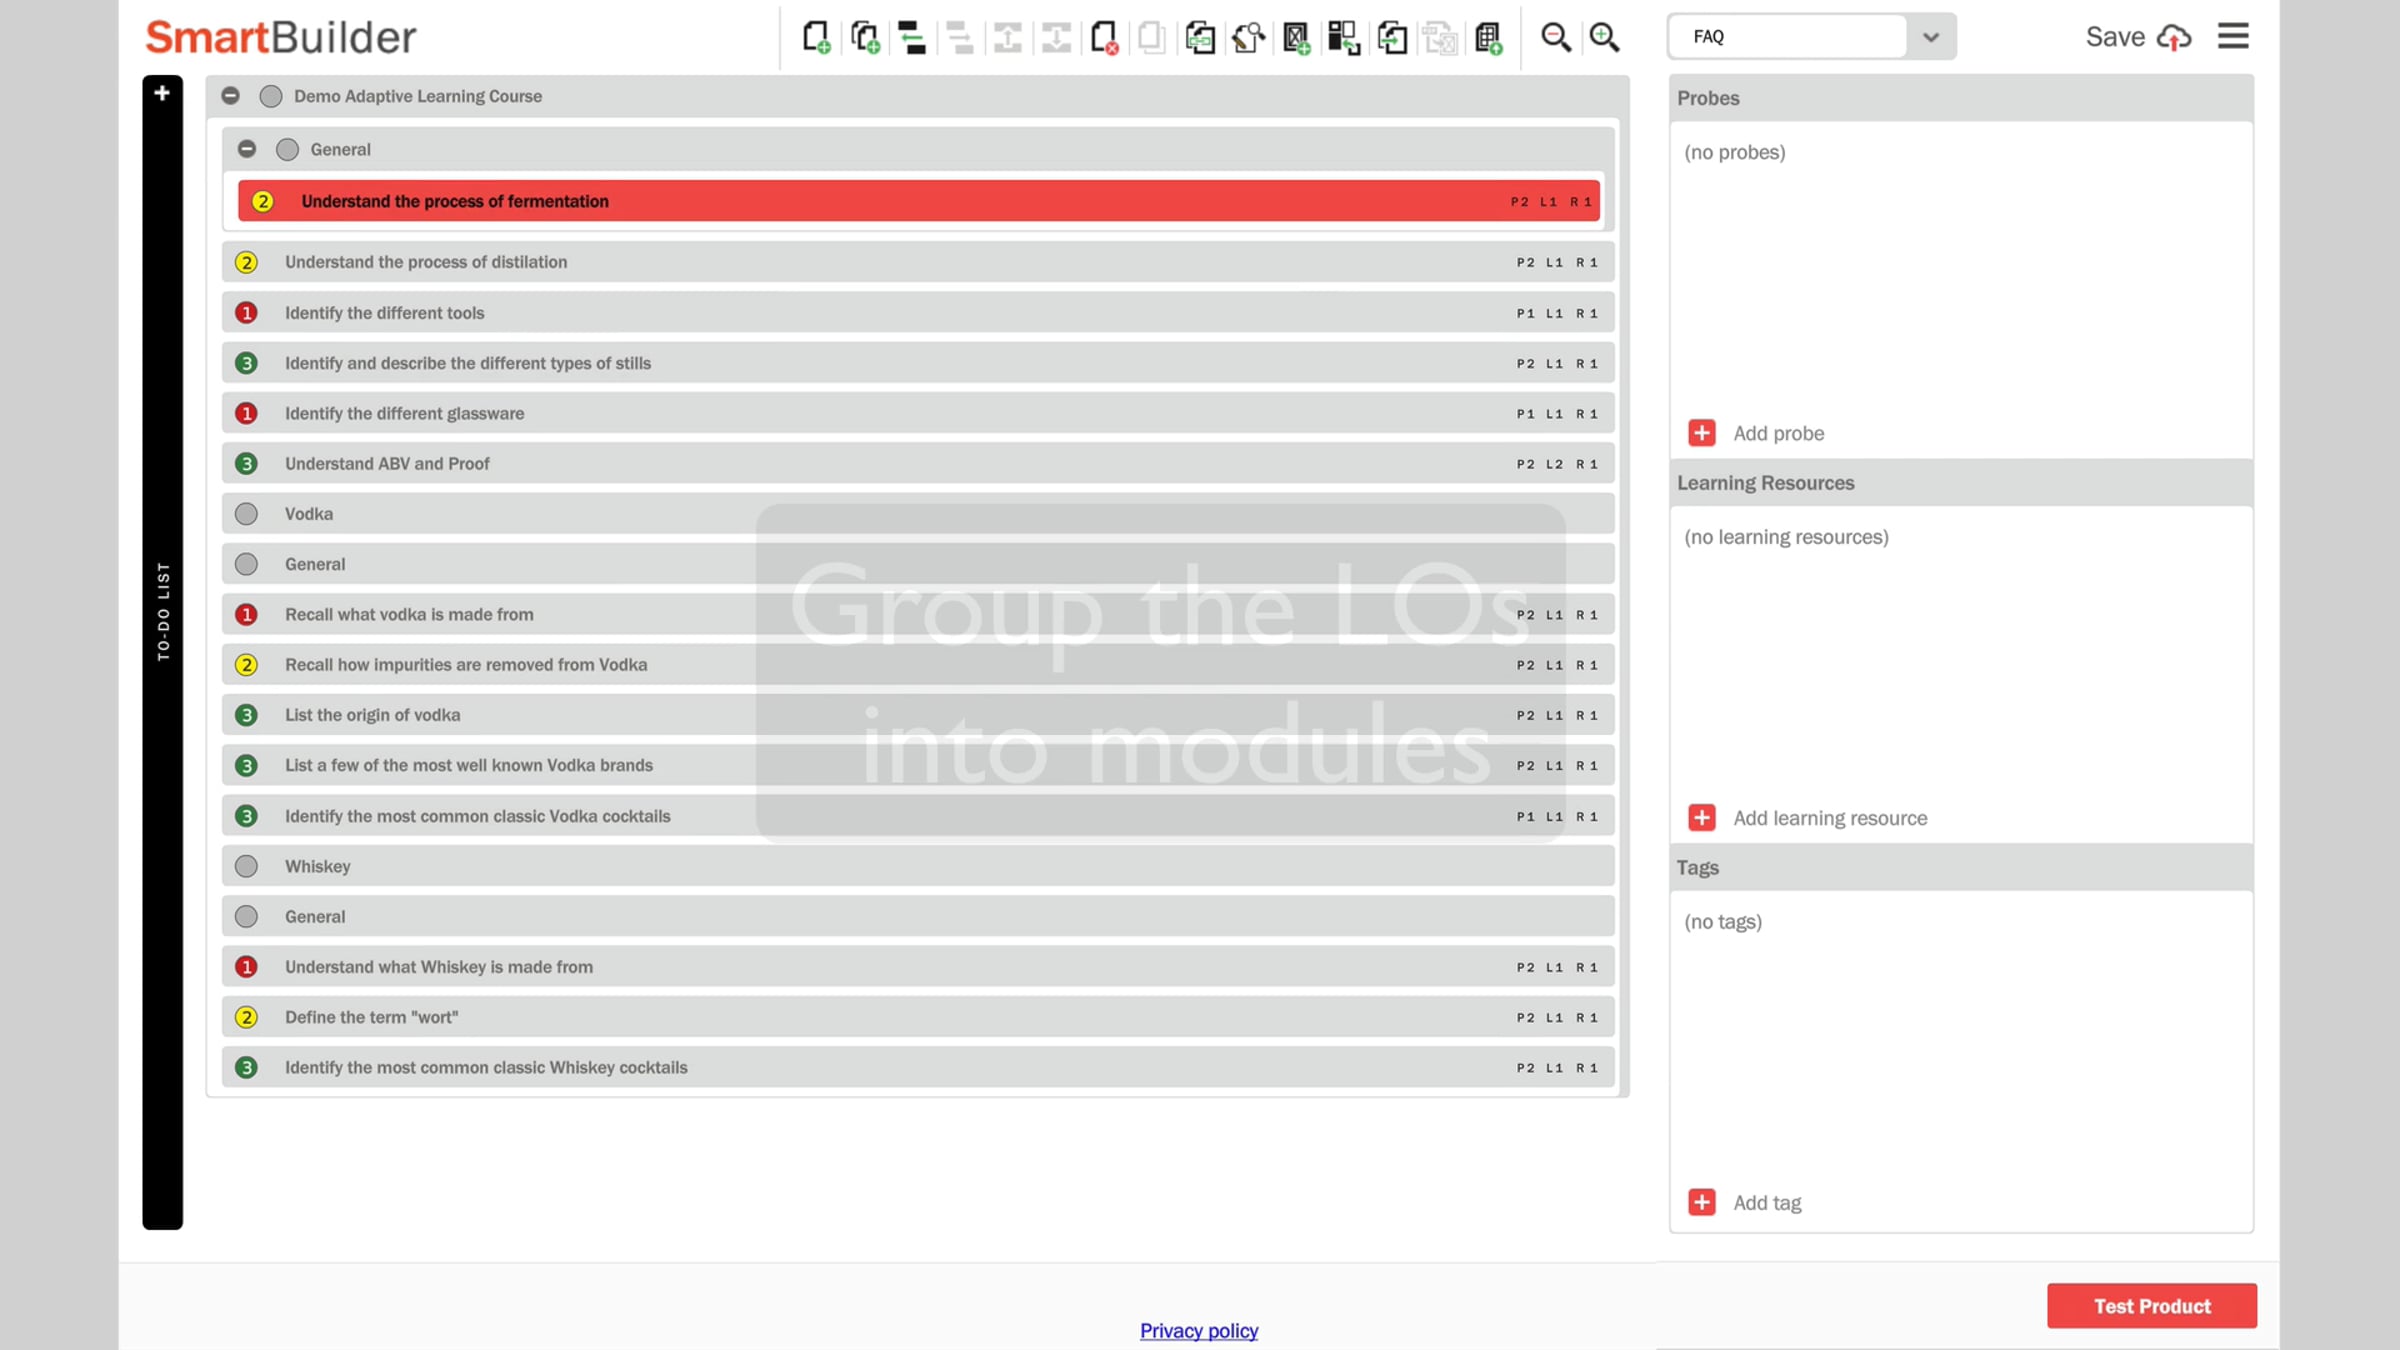Open the FAQ dropdown arrow

[1930, 37]
